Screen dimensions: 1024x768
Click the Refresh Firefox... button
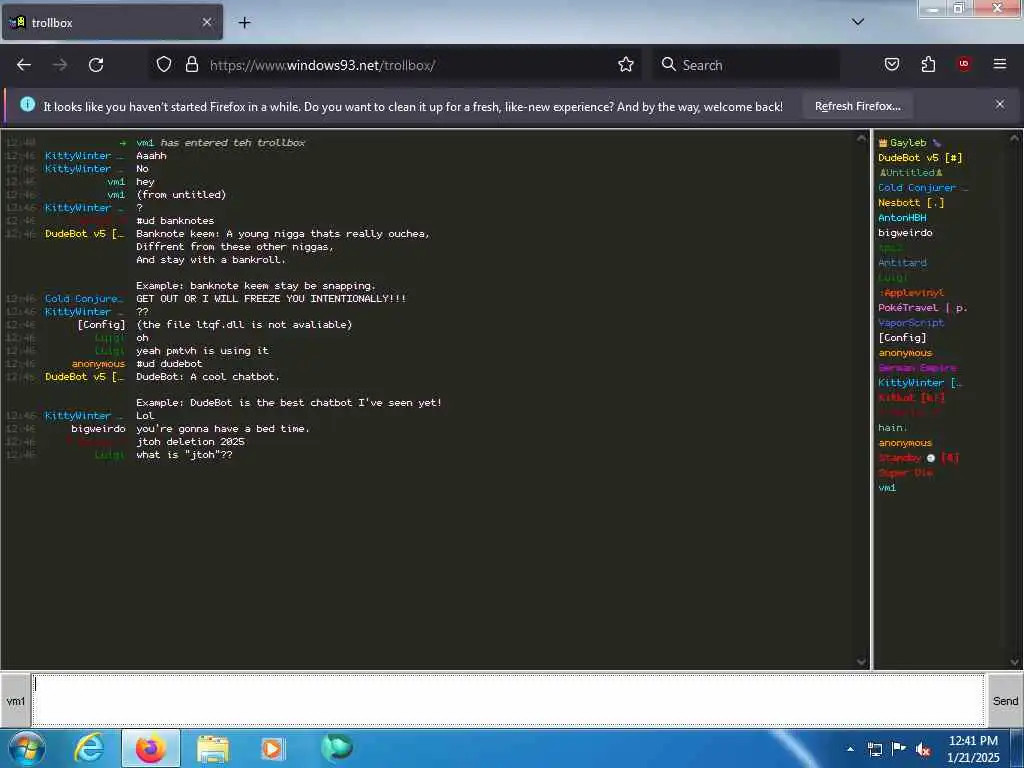(x=857, y=106)
